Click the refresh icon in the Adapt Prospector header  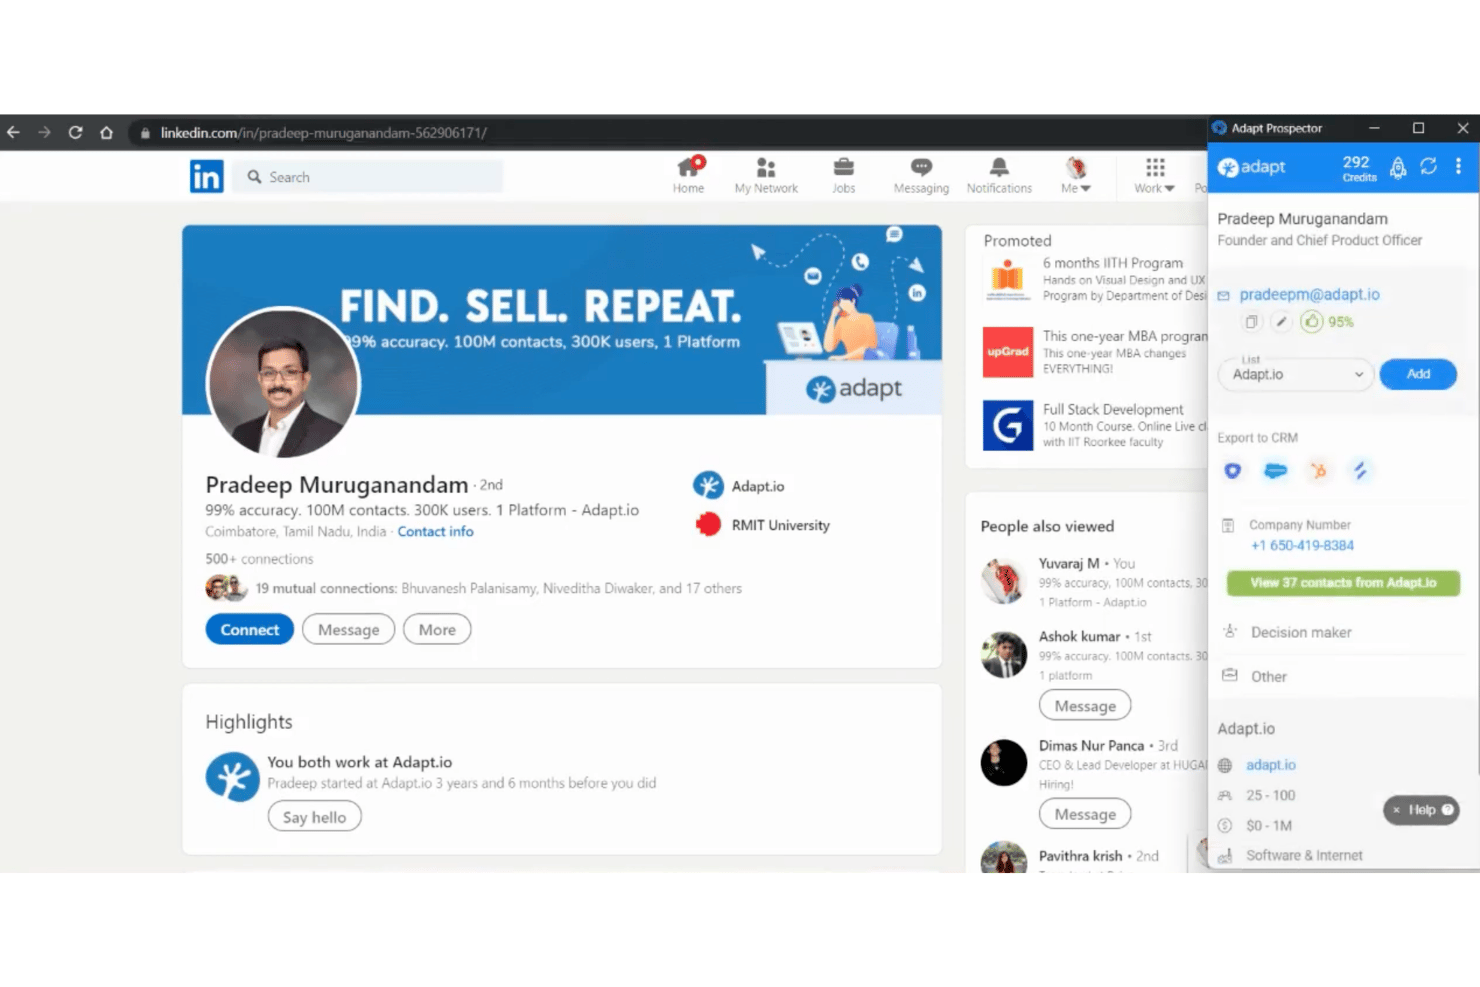pyautogui.click(x=1429, y=167)
